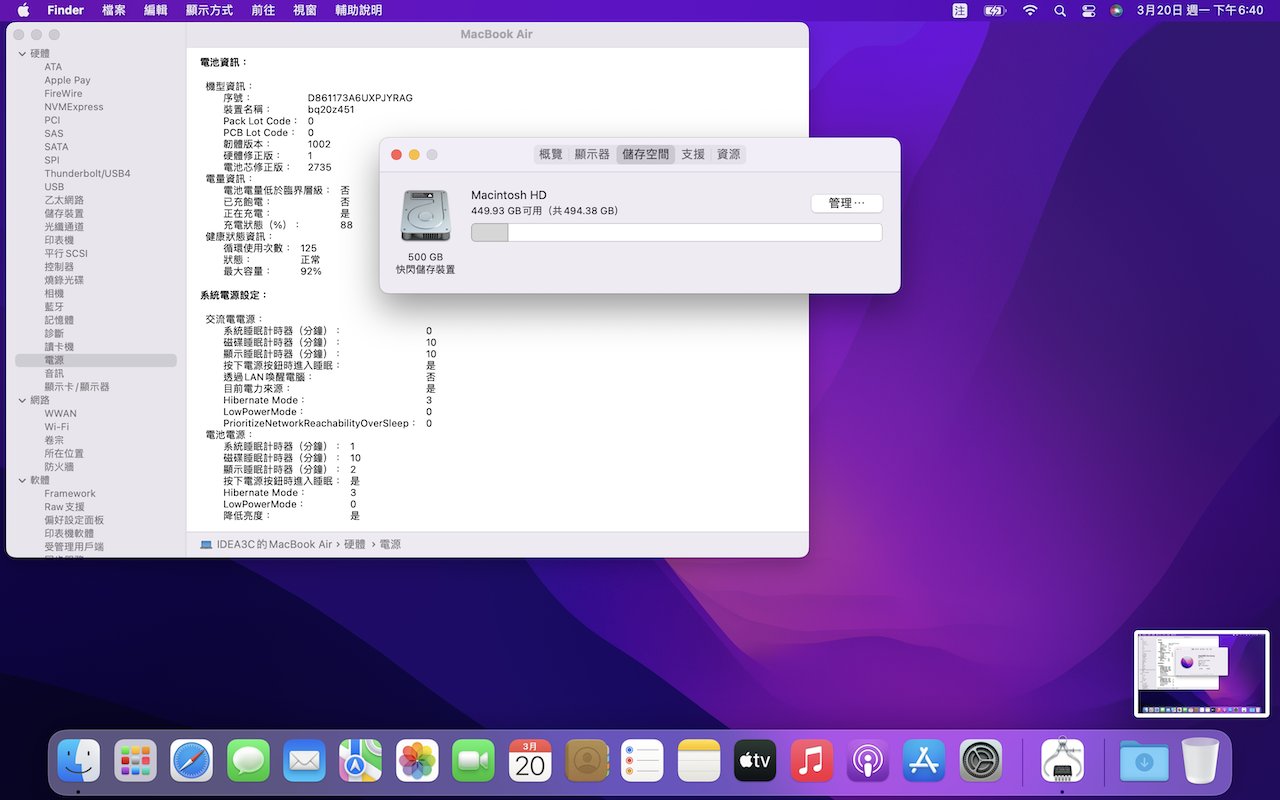Viewport: 1280px width, 800px height.
Task: Open Photos app in the Dock
Action: click(417, 761)
